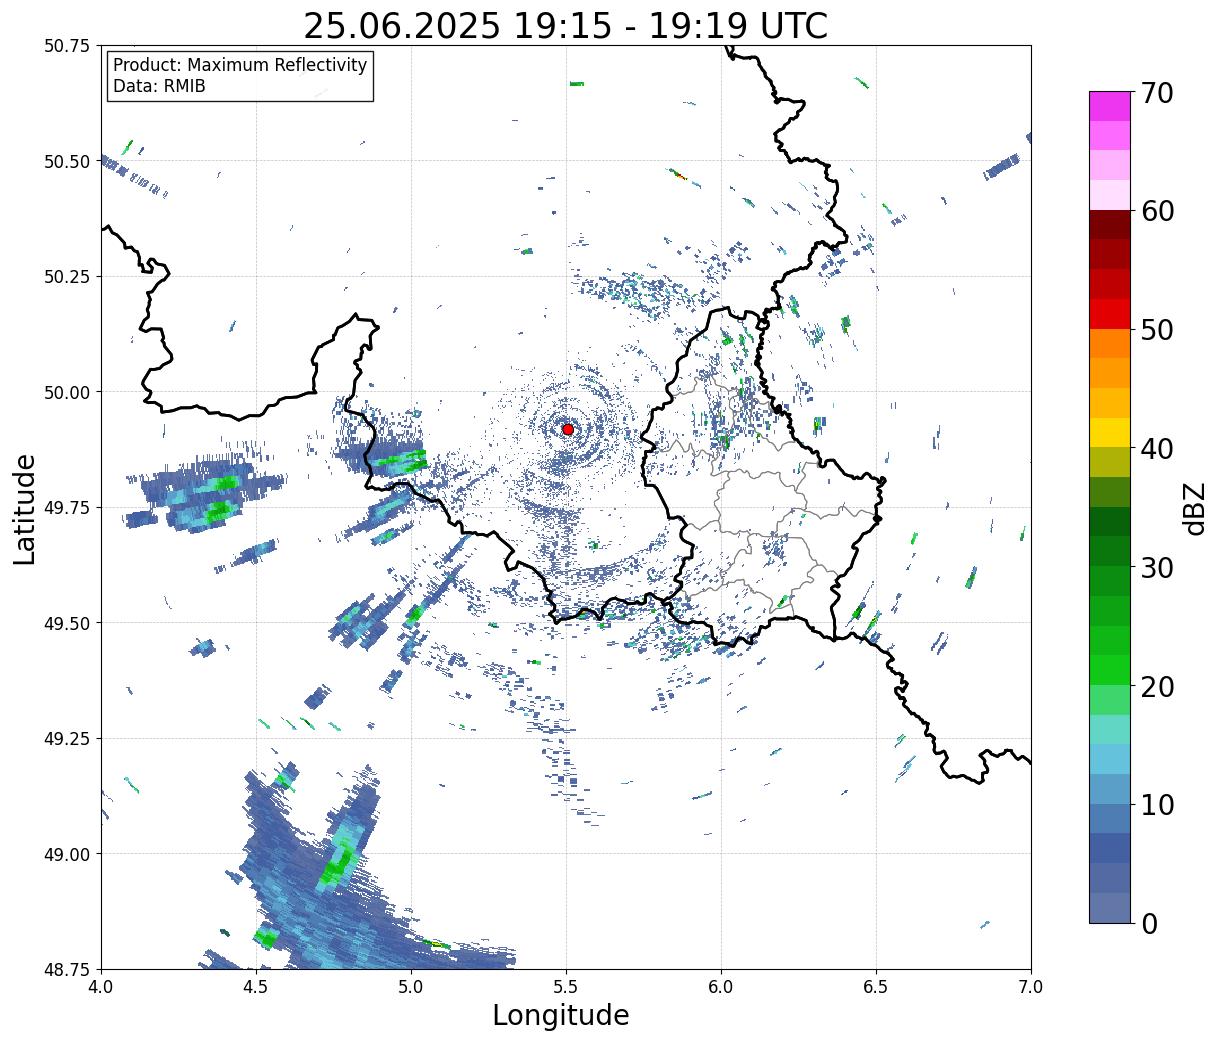The height and width of the screenshot is (1040, 1219).
Task: Click the grey-blue swatch at 0 dBZ
Action: (x=1110, y=907)
